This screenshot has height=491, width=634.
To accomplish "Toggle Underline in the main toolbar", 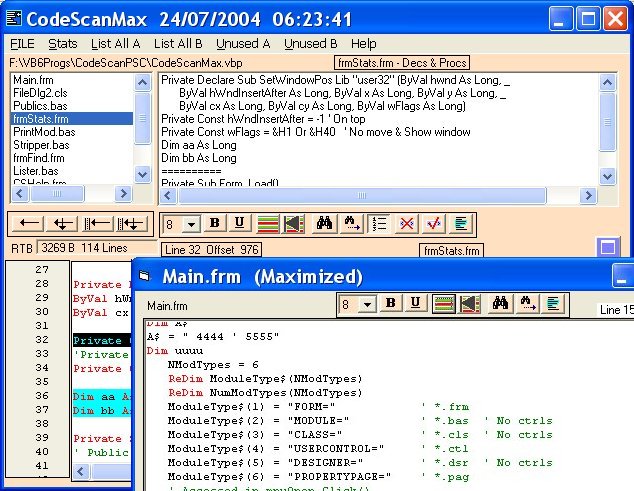I will tap(240, 224).
